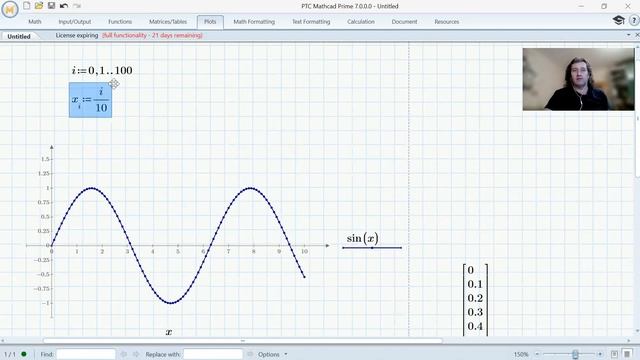Viewport: 640px width, 360px height.
Task: Select the 0.3 vector element
Action: pos(475,312)
